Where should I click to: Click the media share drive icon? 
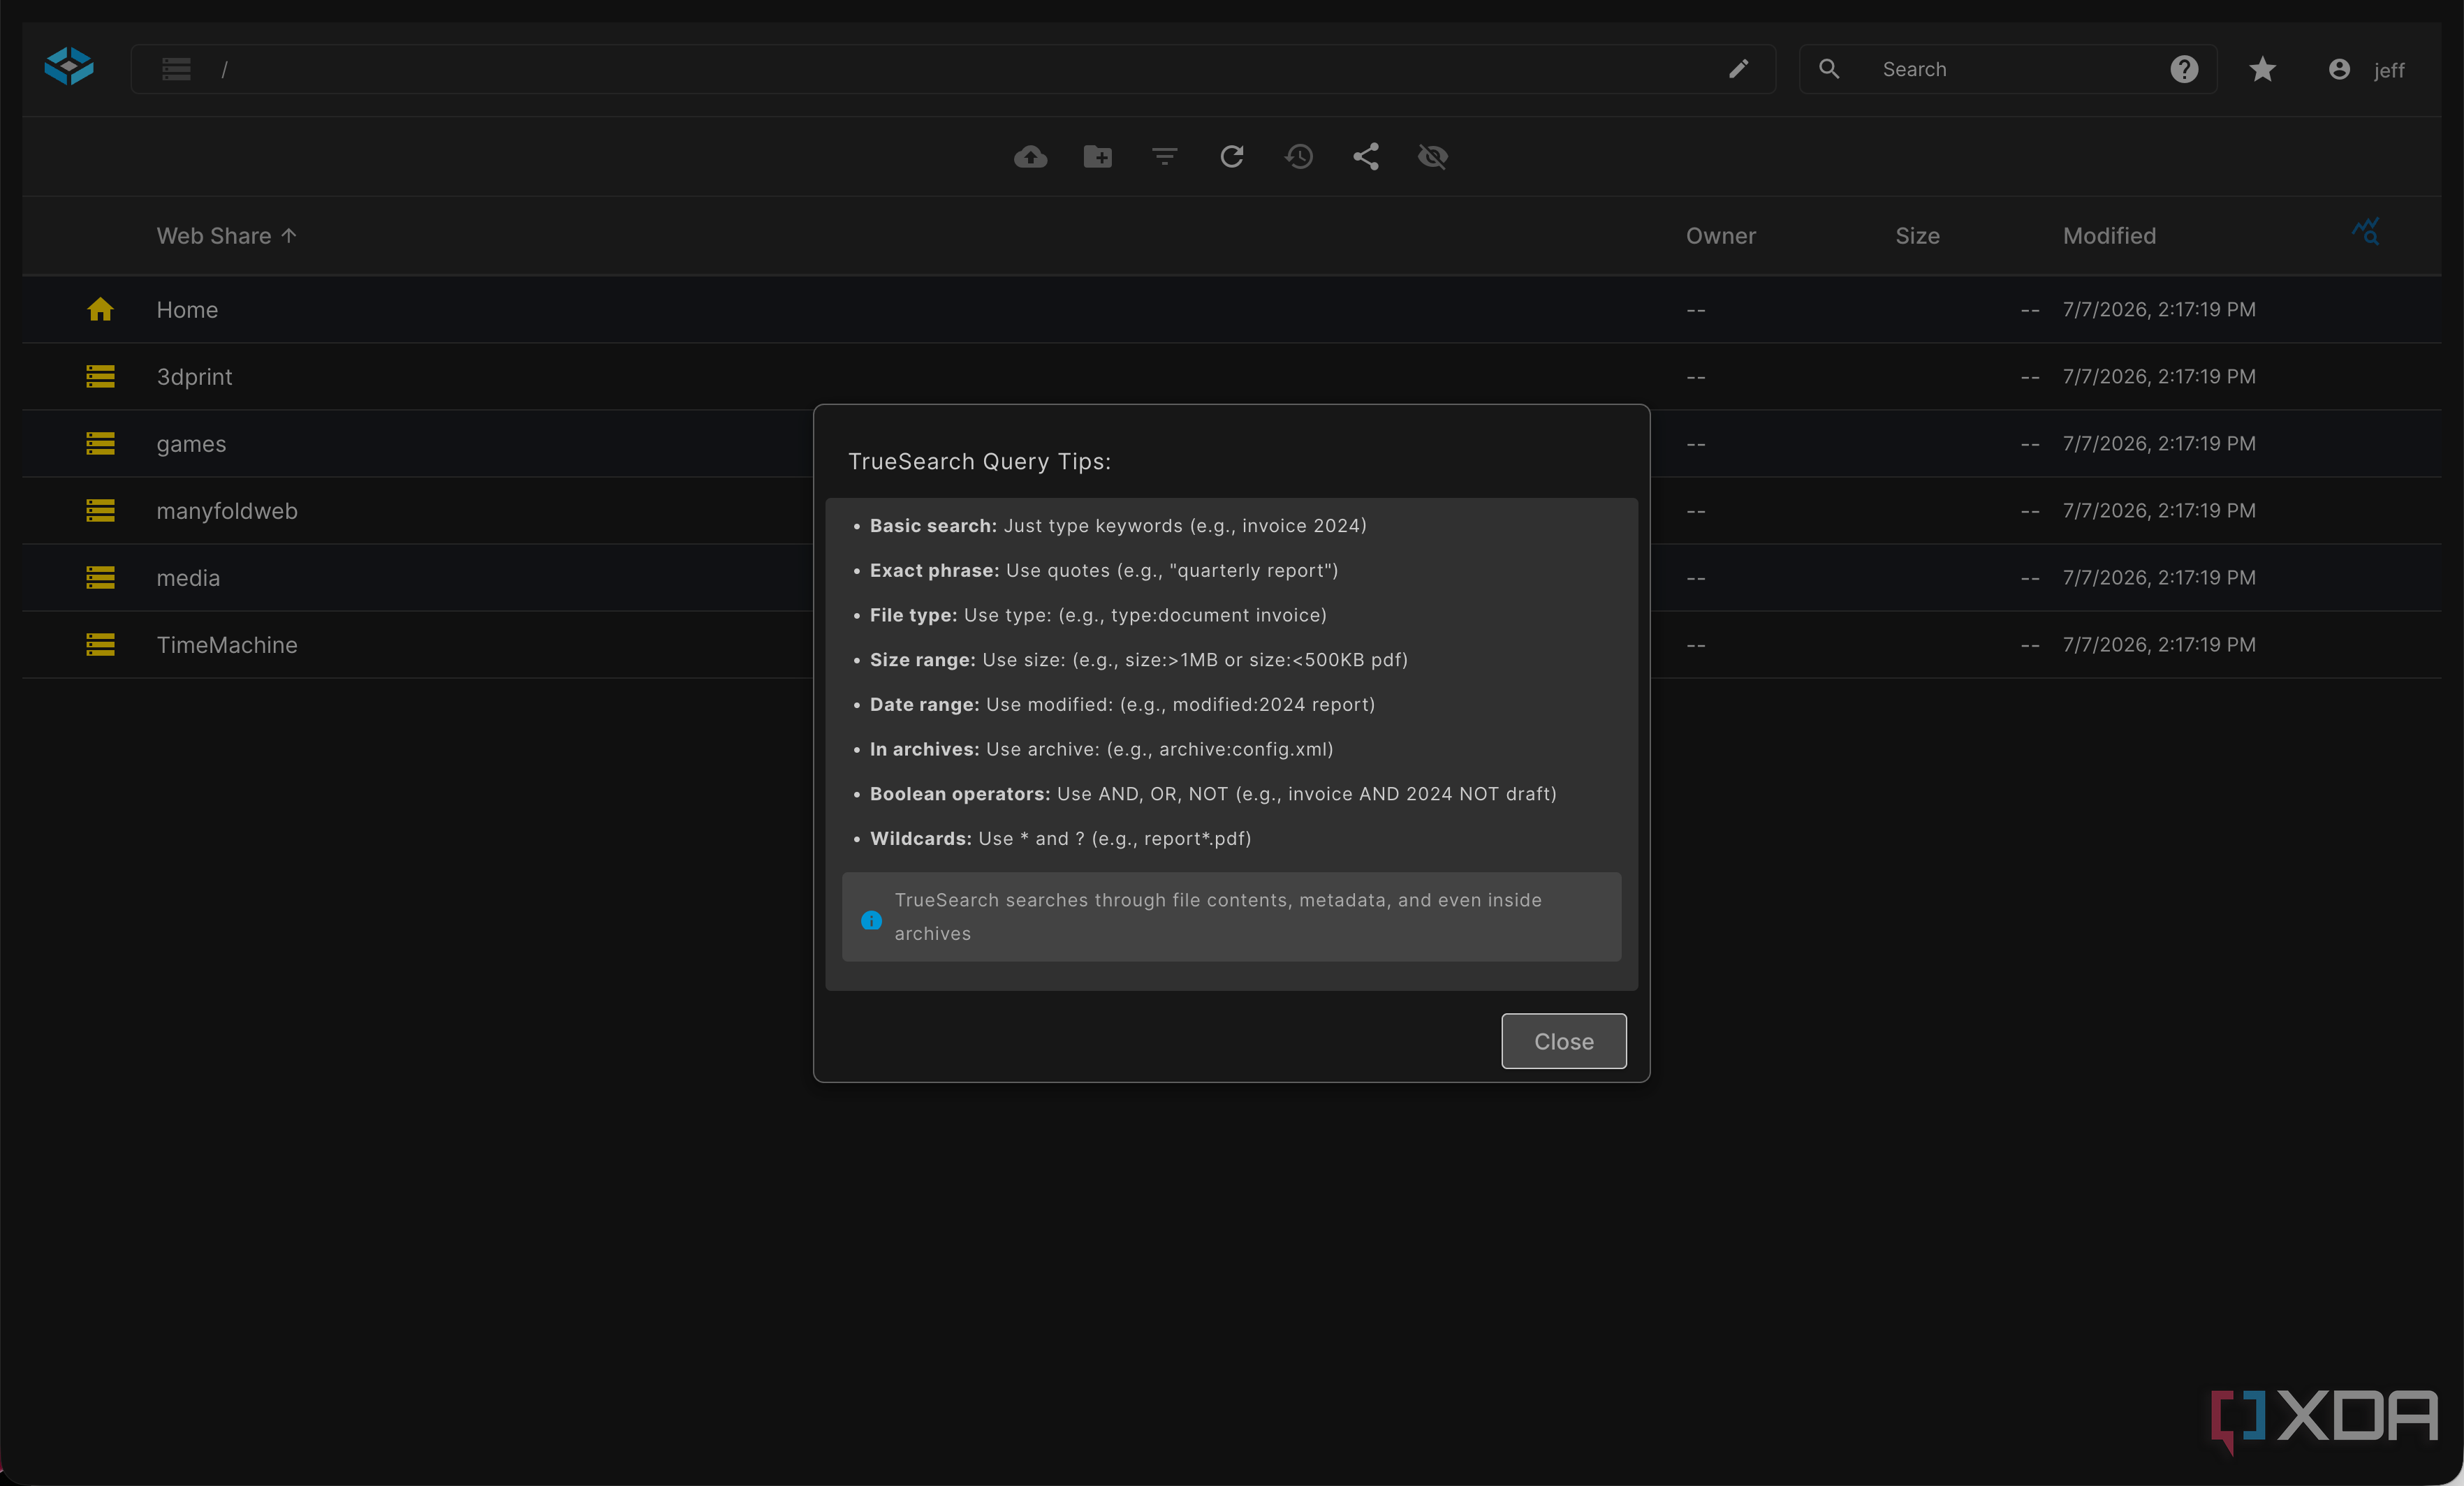tap(100, 577)
